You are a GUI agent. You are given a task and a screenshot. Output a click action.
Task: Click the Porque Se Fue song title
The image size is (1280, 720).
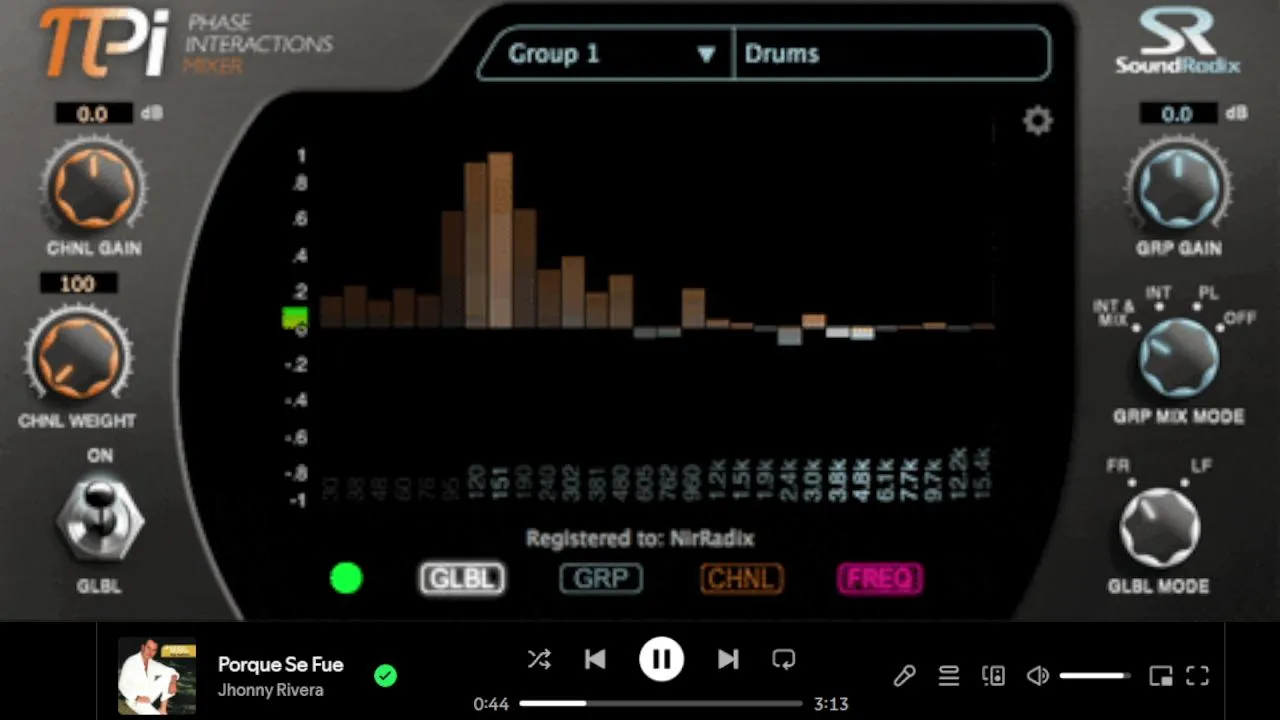coord(280,664)
